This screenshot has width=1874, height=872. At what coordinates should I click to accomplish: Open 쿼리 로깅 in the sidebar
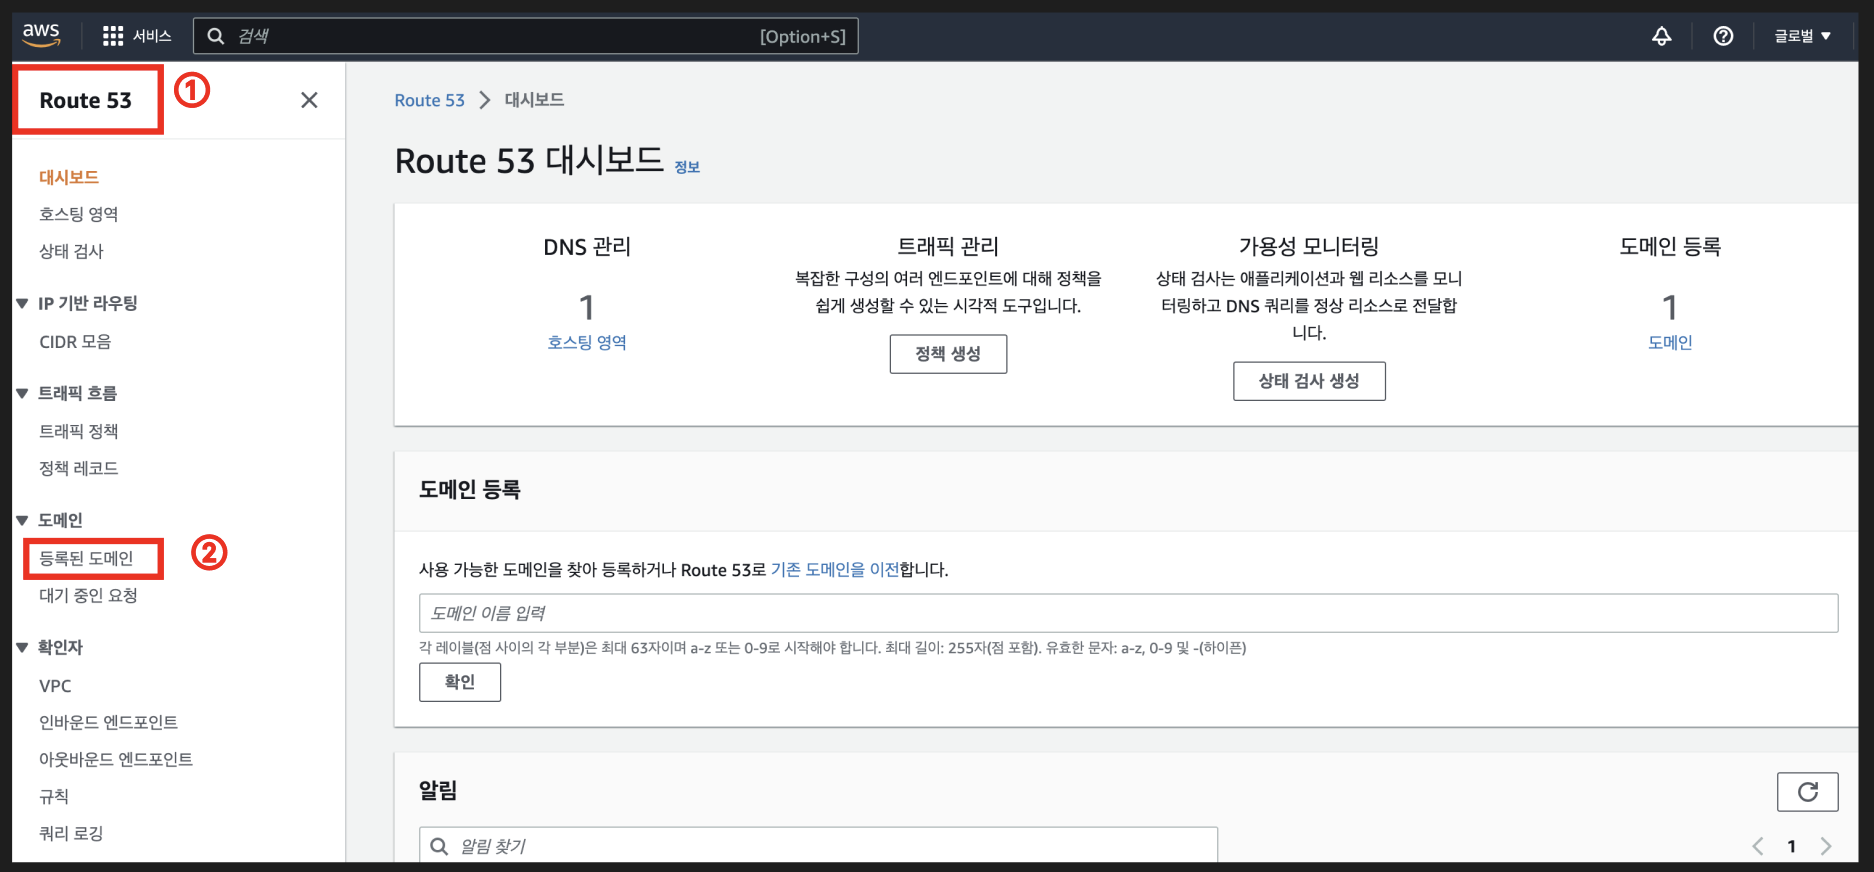[71, 833]
